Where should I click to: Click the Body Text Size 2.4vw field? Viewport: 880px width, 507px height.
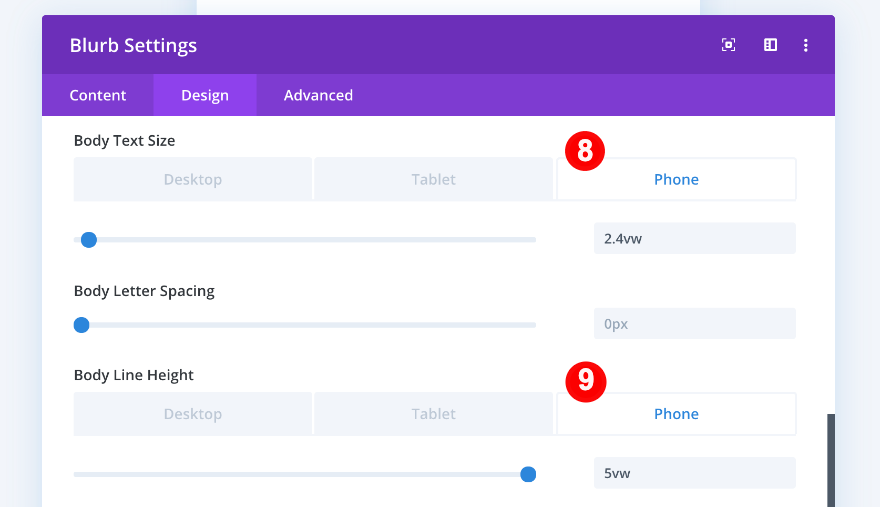point(694,239)
